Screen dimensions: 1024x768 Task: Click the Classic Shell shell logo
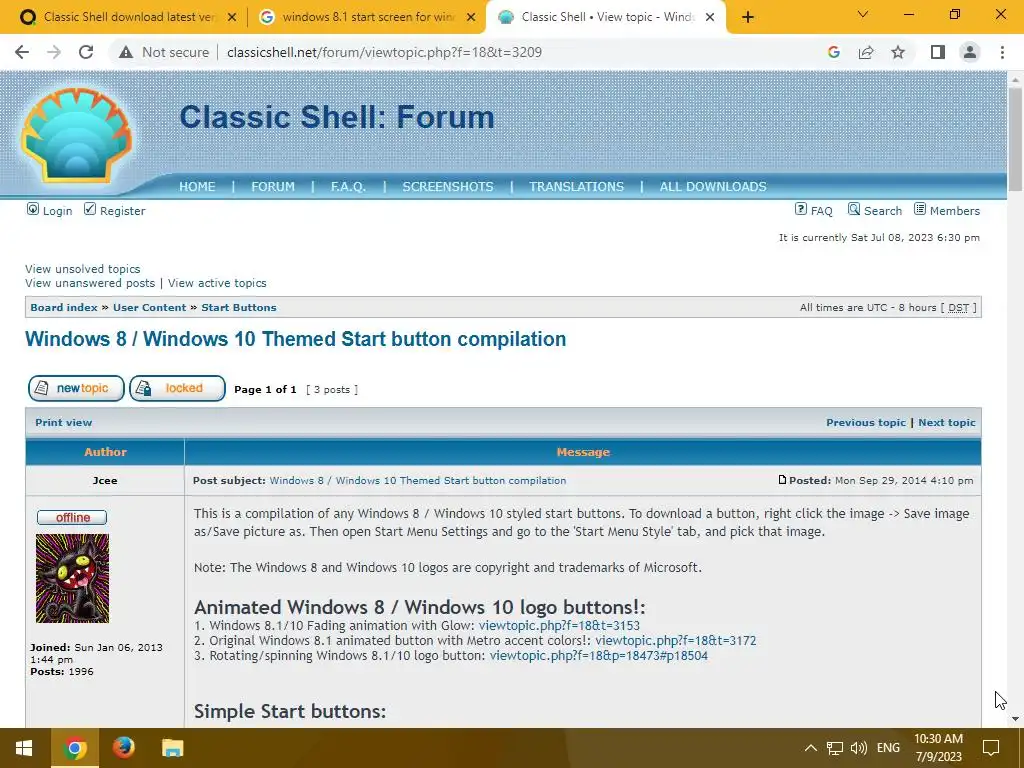point(76,134)
